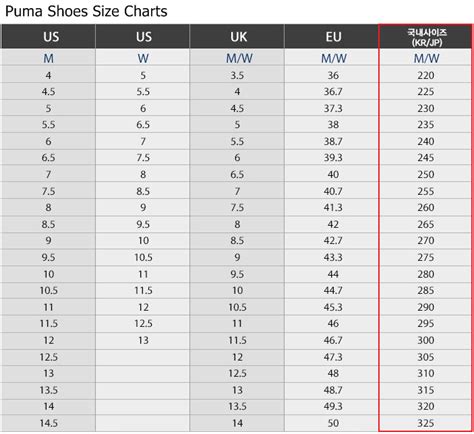Select US men's size 6 cell
Screen dimensions: 474x434
(x=48, y=141)
